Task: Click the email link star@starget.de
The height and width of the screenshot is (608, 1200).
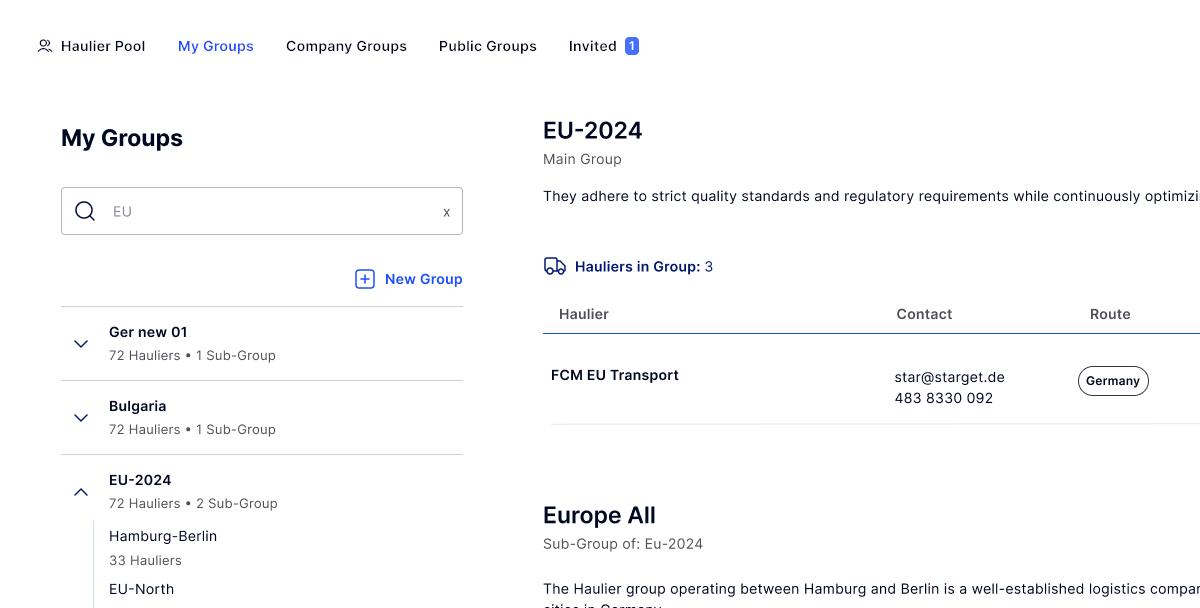Action: pyautogui.click(x=949, y=377)
